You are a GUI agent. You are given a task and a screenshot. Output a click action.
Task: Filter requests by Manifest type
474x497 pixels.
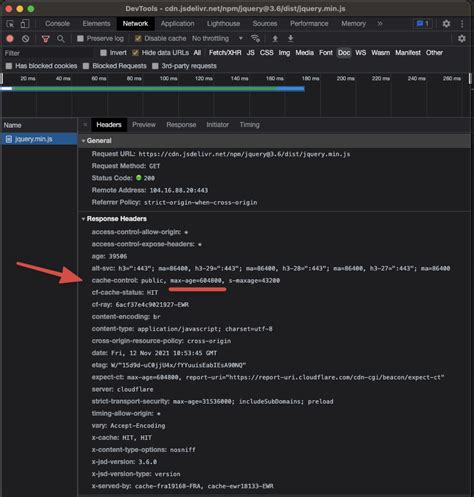tap(408, 53)
